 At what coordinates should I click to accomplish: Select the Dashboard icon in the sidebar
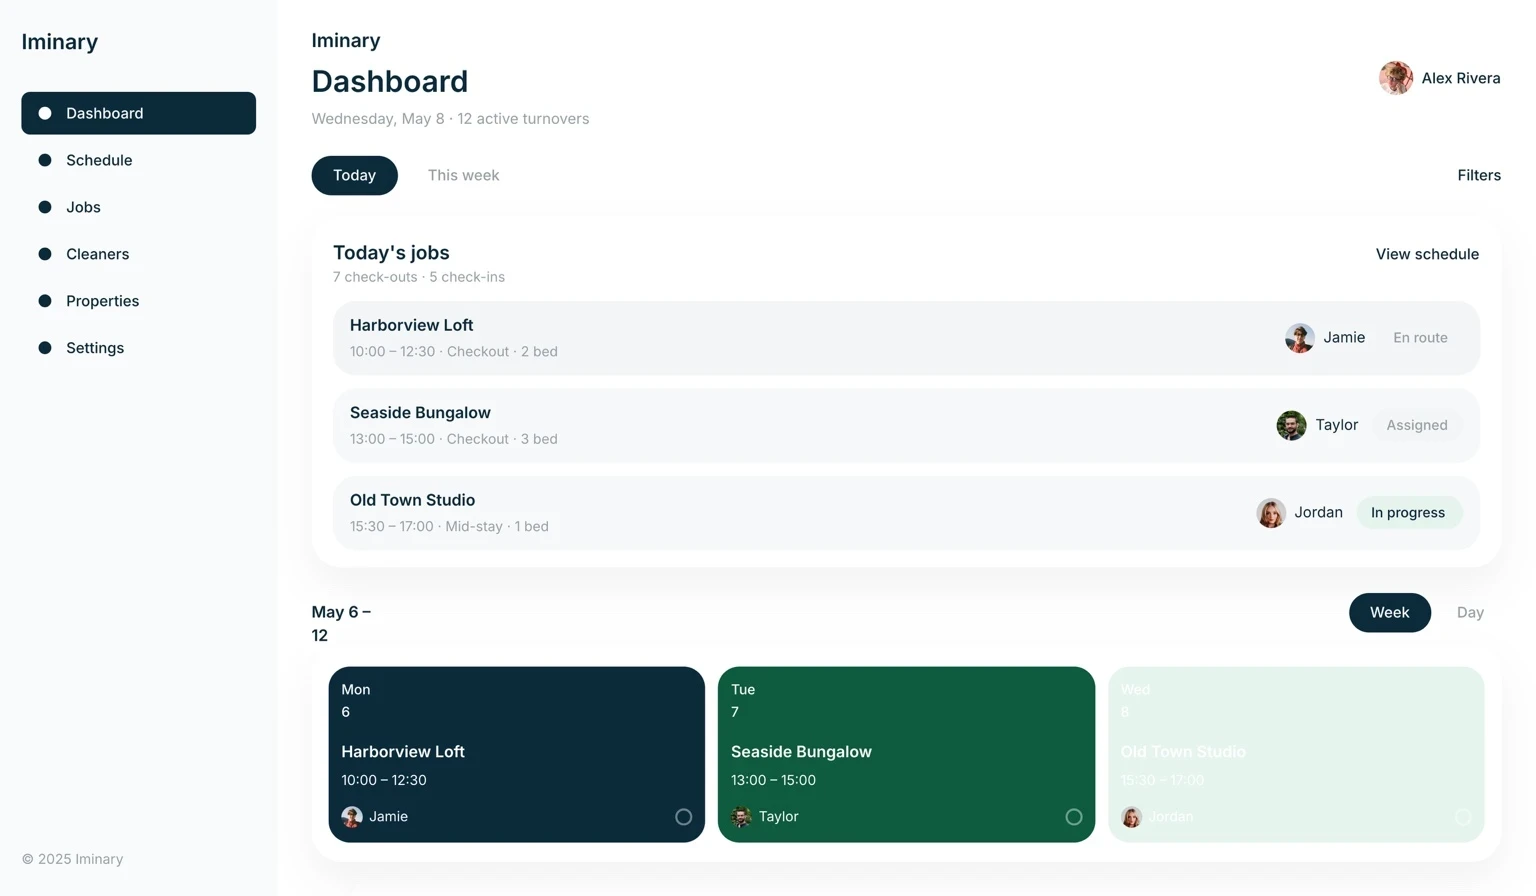click(44, 113)
